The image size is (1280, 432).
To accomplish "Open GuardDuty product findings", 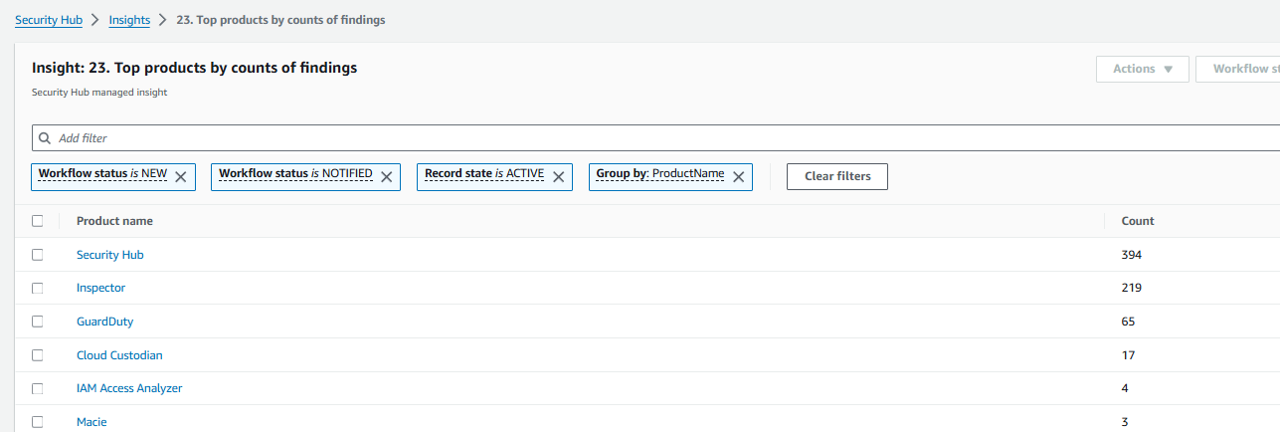I will 105,322.
